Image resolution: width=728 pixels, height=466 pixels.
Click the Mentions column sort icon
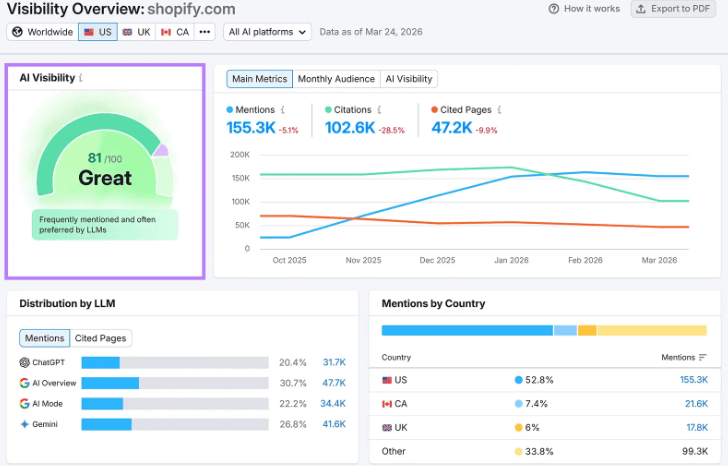tap(702, 357)
